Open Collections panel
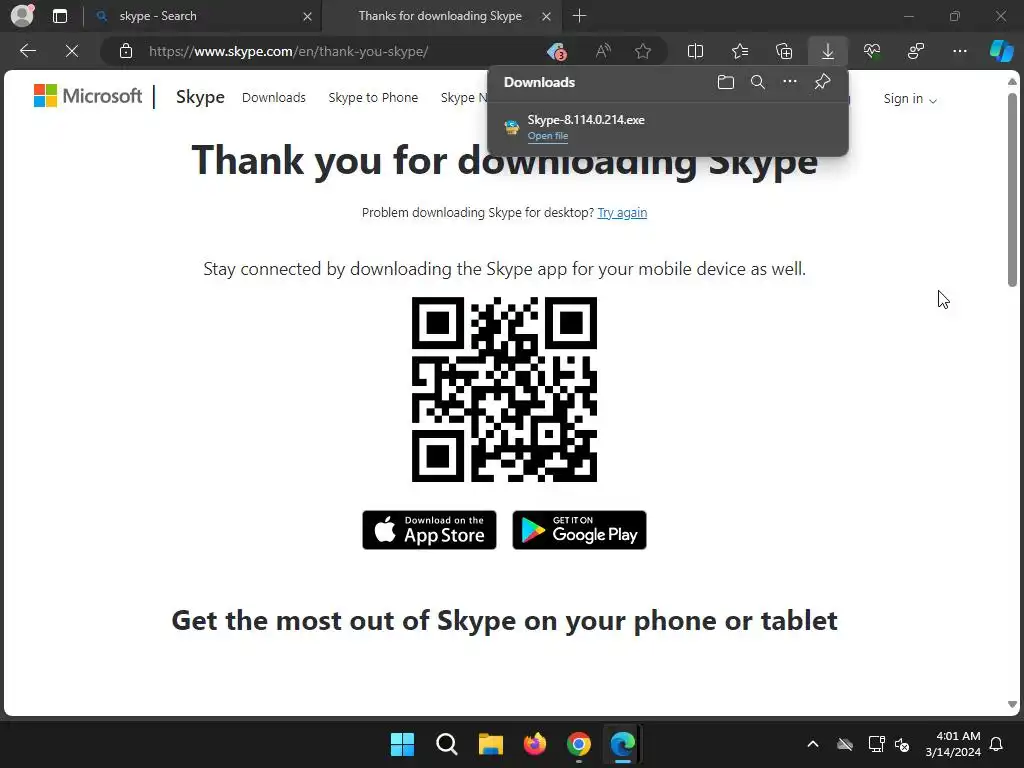The image size is (1024, 768). coord(784,51)
